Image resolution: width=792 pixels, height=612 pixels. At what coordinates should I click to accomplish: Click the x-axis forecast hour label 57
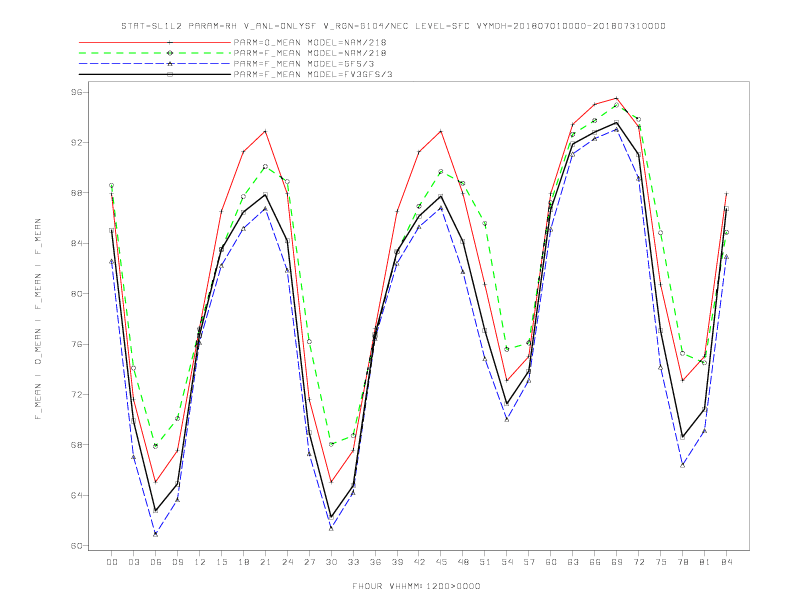pyautogui.click(x=529, y=562)
